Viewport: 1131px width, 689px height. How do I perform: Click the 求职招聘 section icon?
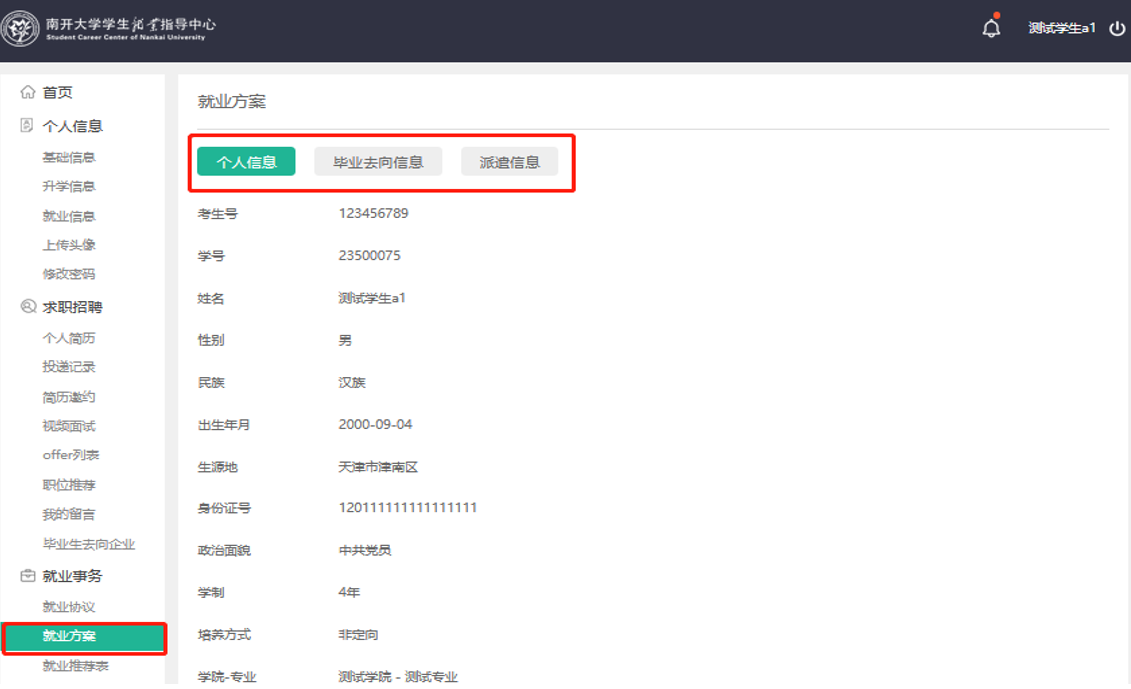(28, 307)
